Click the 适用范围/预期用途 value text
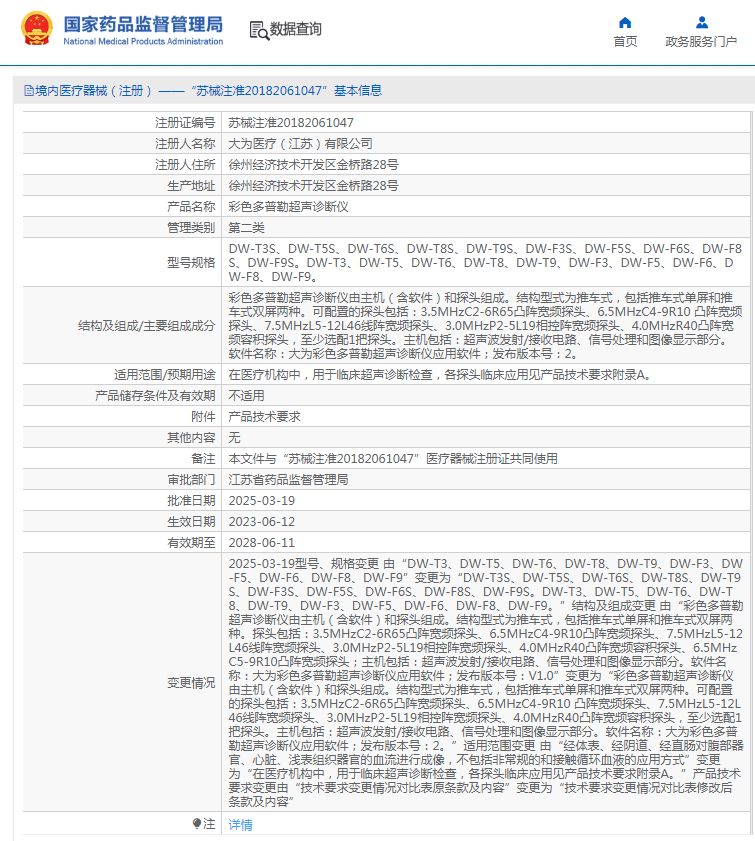The width and height of the screenshot is (755, 841). 440,374
